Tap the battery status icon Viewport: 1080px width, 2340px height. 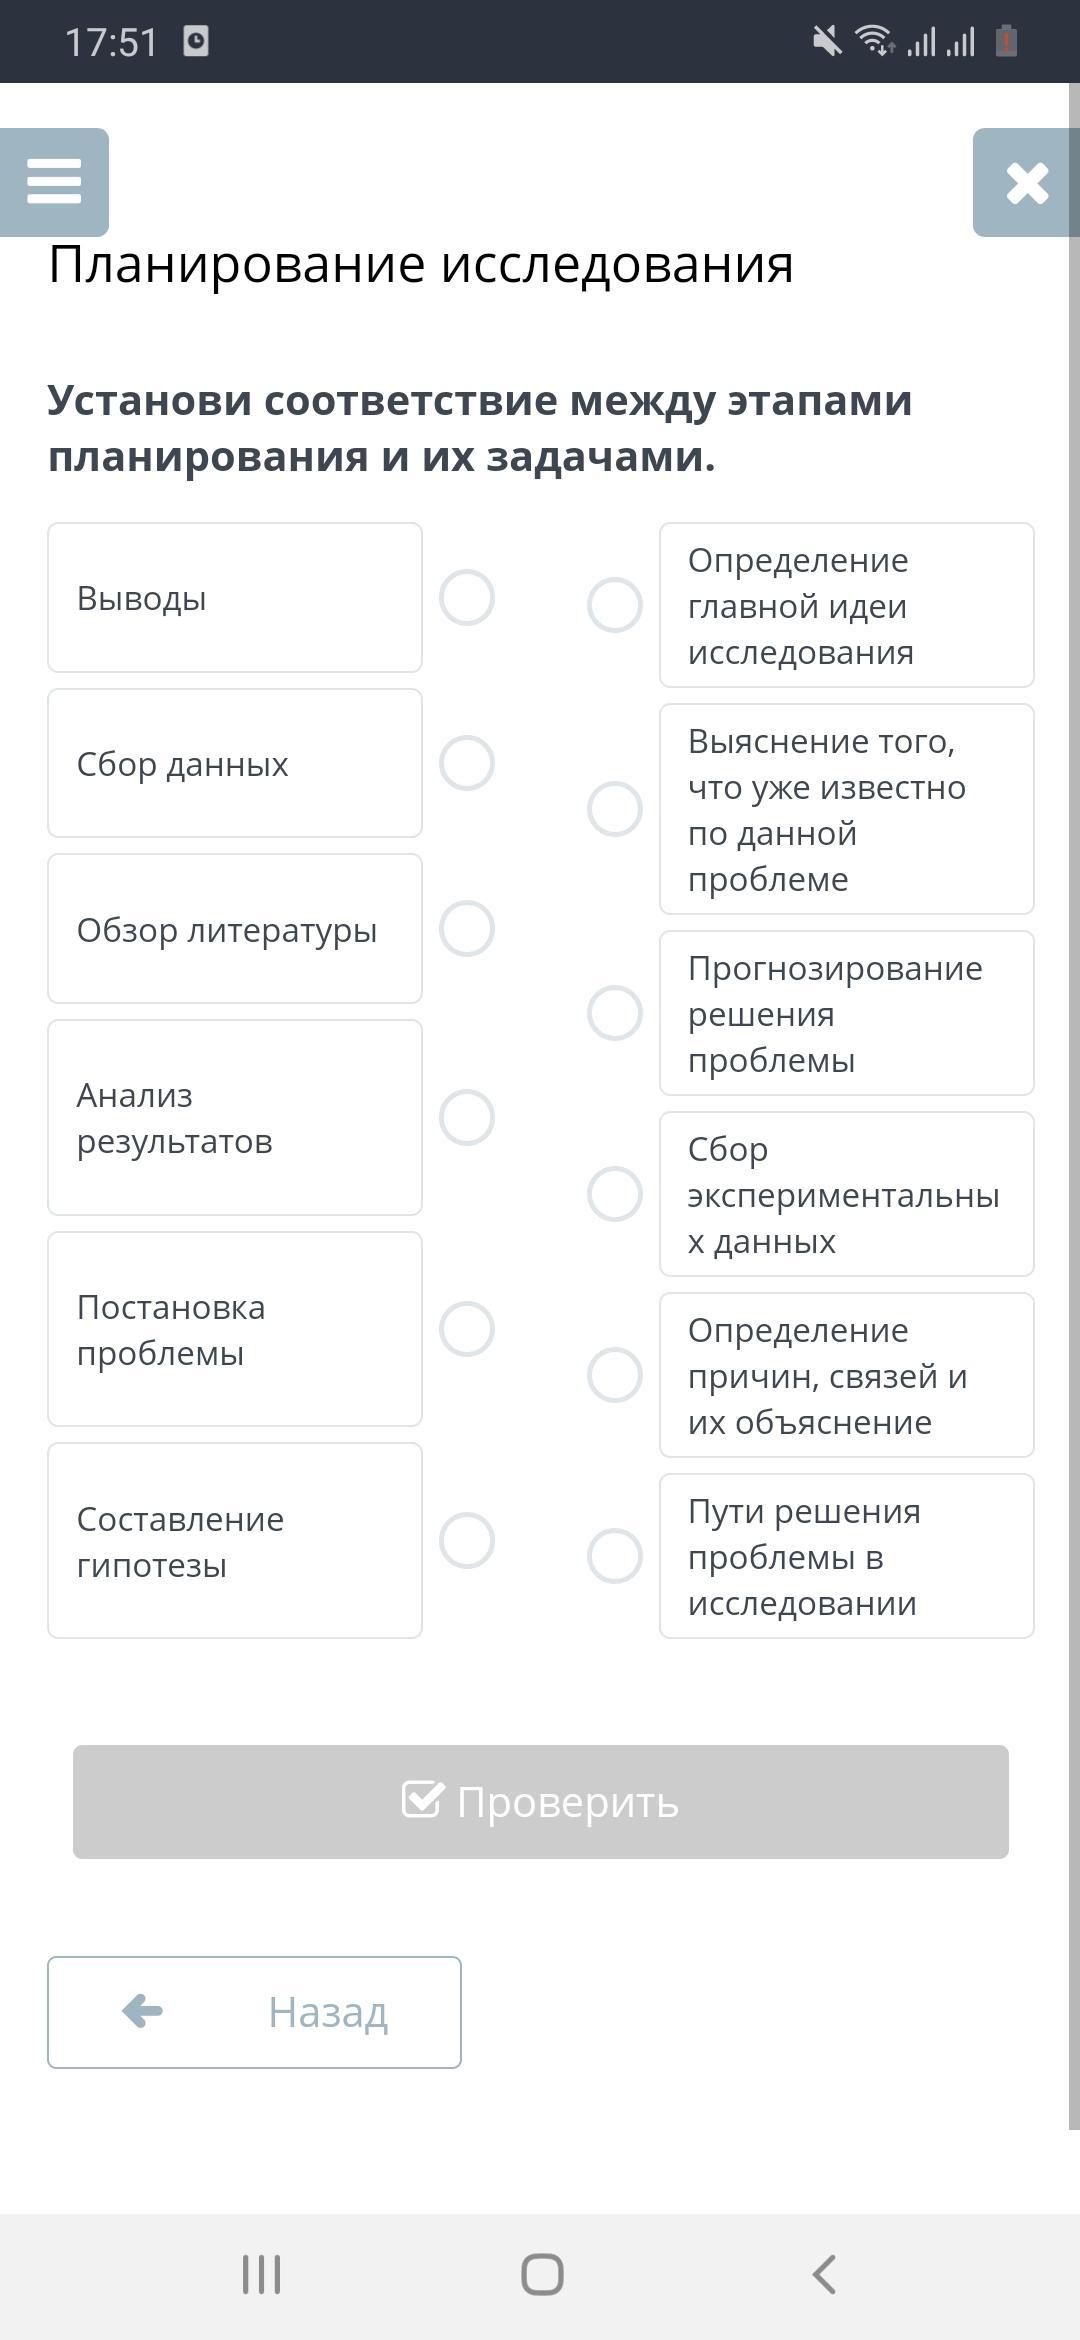[x=1006, y=42]
